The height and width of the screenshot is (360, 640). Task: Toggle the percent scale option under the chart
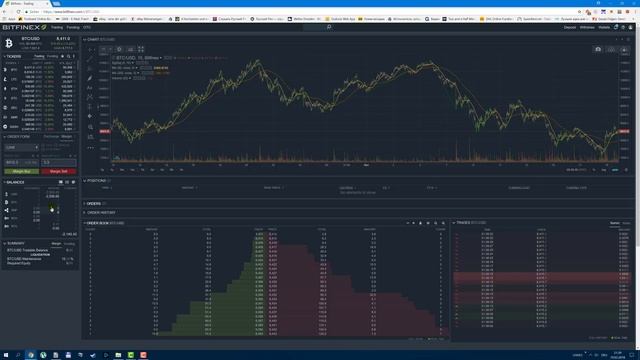594,170
